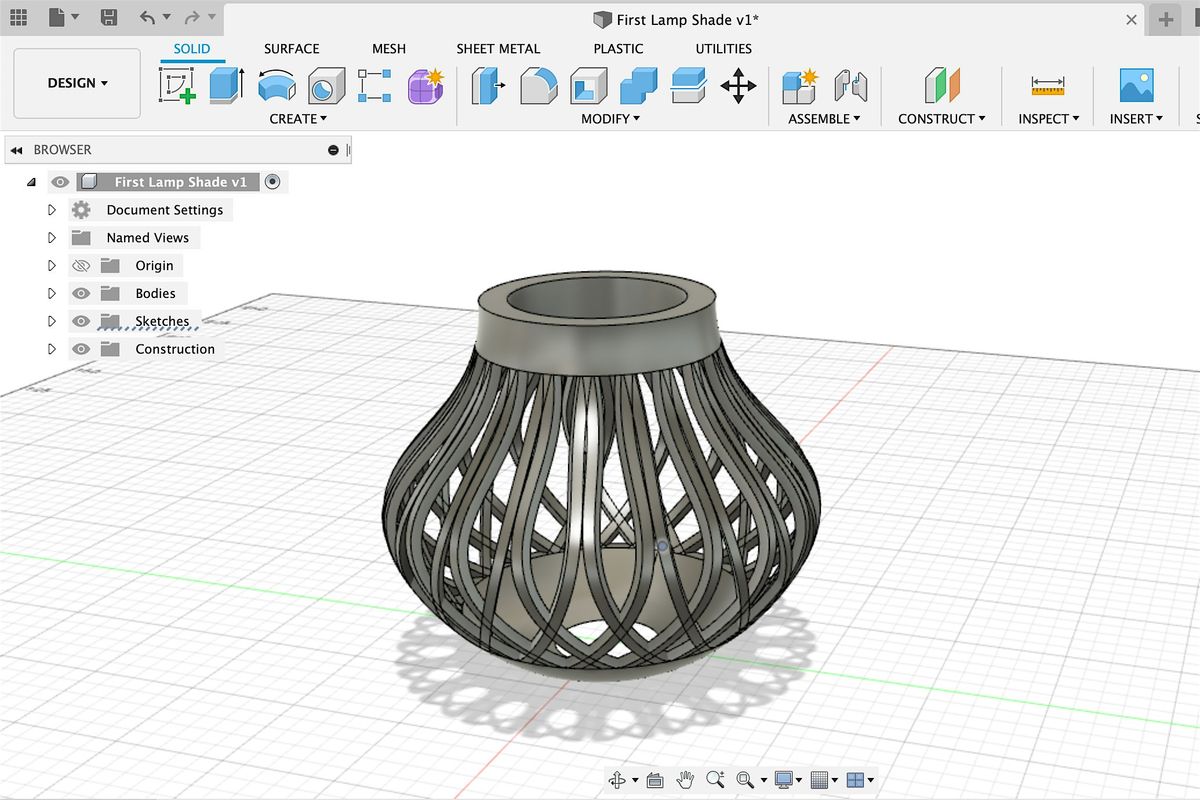Hide the Bodies folder visibility
This screenshot has height=800, width=1200.
point(81,293)
